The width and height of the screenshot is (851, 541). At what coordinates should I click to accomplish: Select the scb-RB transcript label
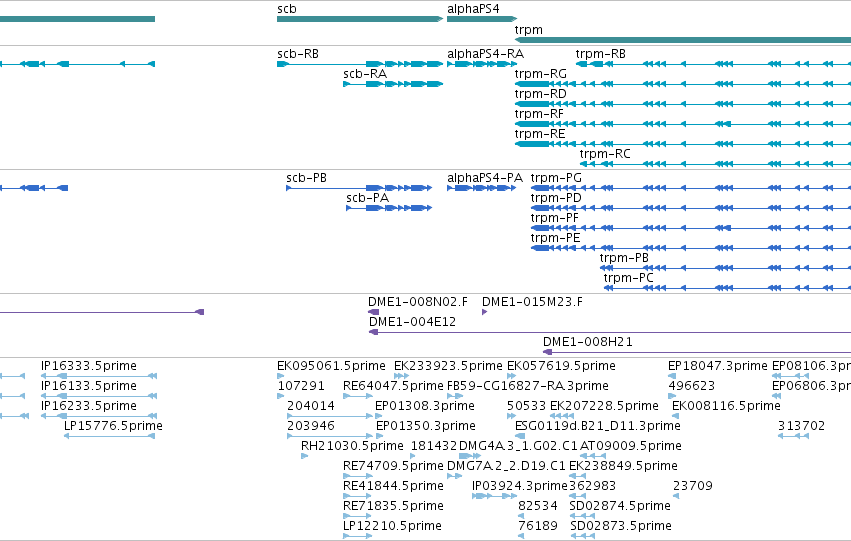[298, 54]
